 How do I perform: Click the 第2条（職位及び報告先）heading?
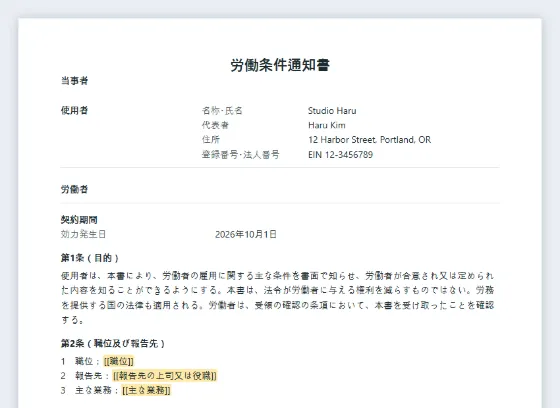113,344
